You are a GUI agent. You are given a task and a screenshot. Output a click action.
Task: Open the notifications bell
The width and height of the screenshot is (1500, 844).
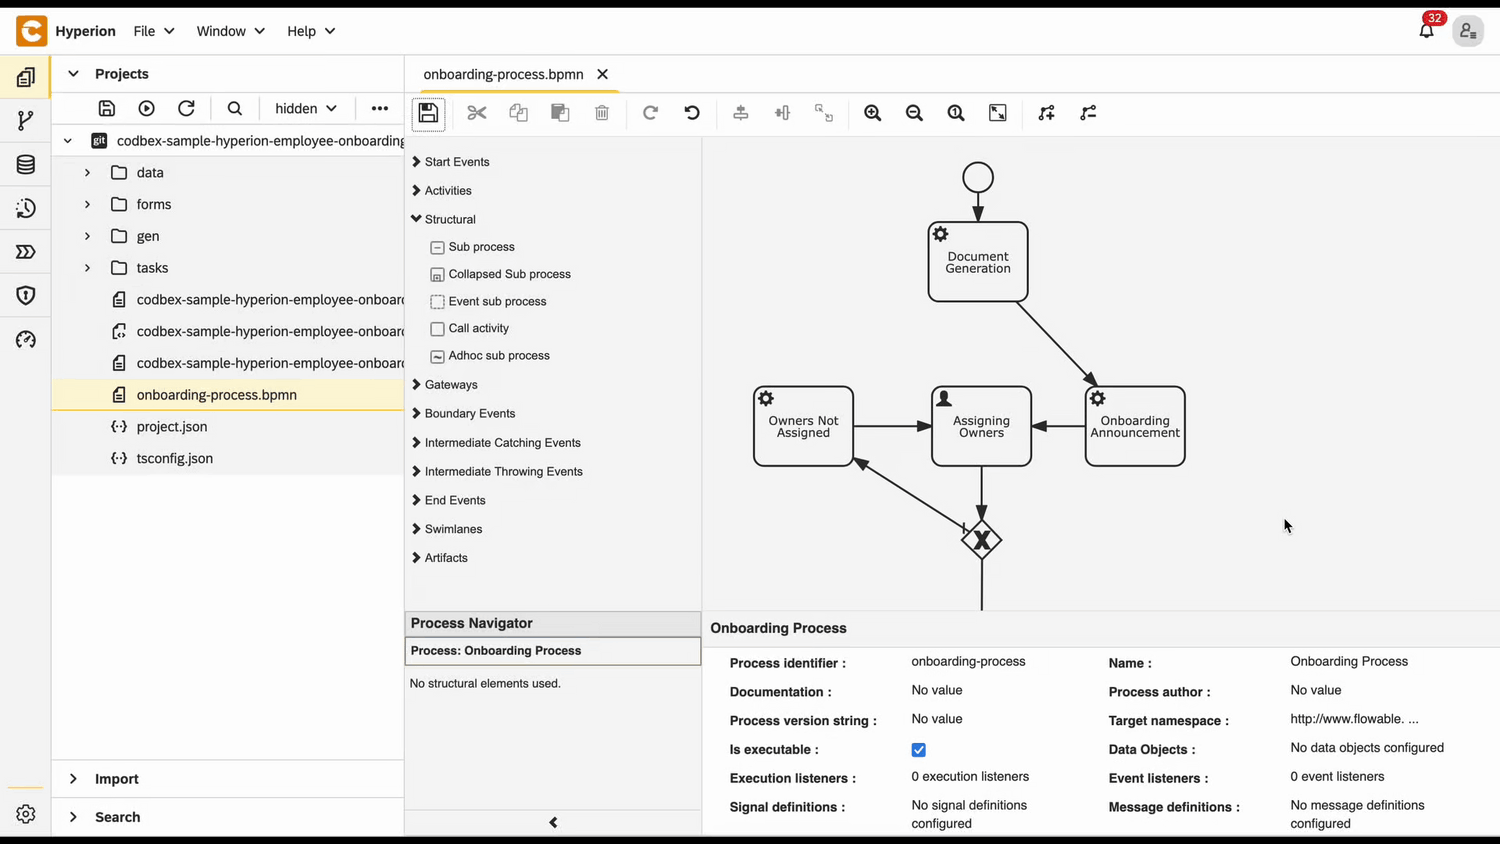[x=1426, y=31]
